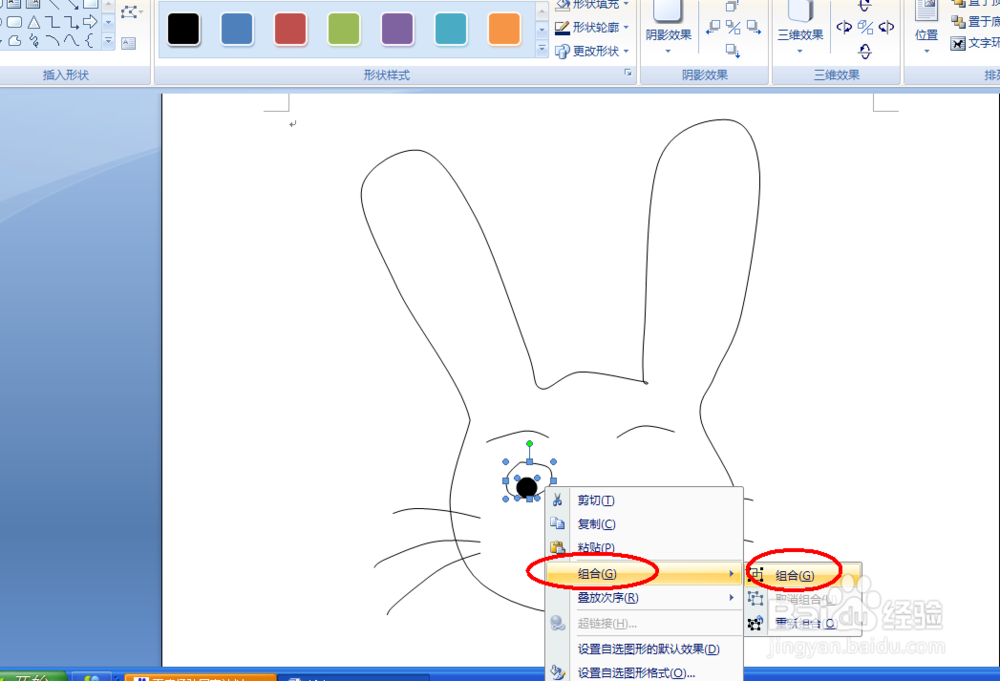Select the freeform shape tool
This screenshot has width=1000, height=681.
[x=15, y=41]
